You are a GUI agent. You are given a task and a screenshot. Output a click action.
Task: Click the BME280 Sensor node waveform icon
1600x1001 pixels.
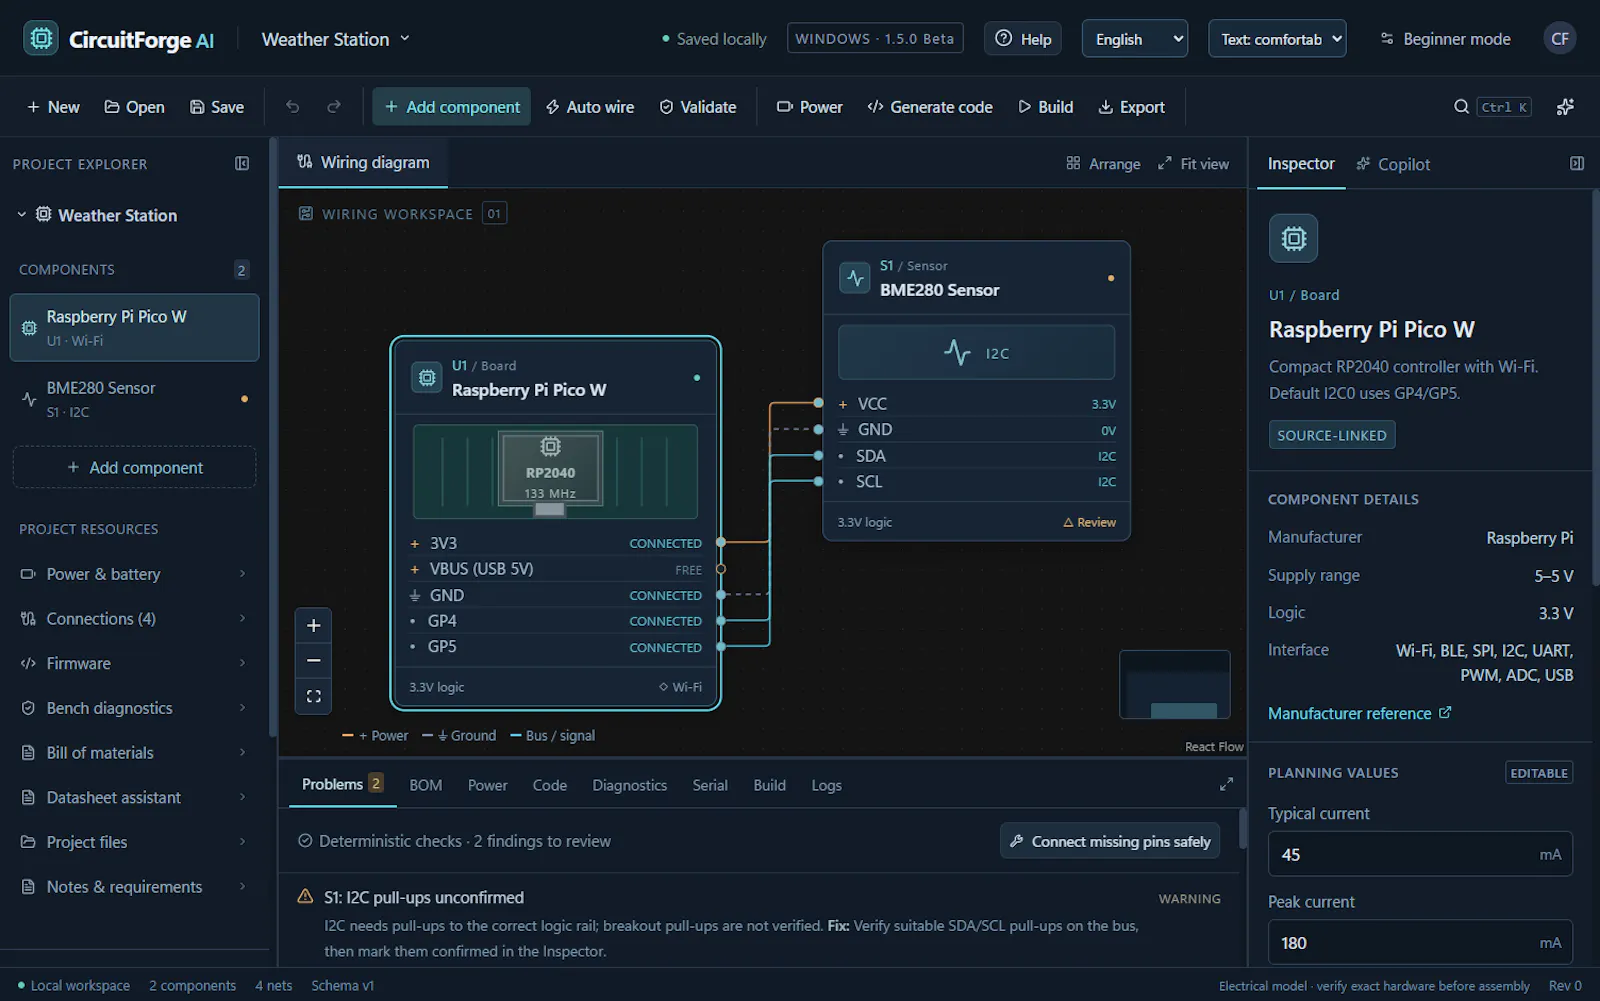coord(855,278)
